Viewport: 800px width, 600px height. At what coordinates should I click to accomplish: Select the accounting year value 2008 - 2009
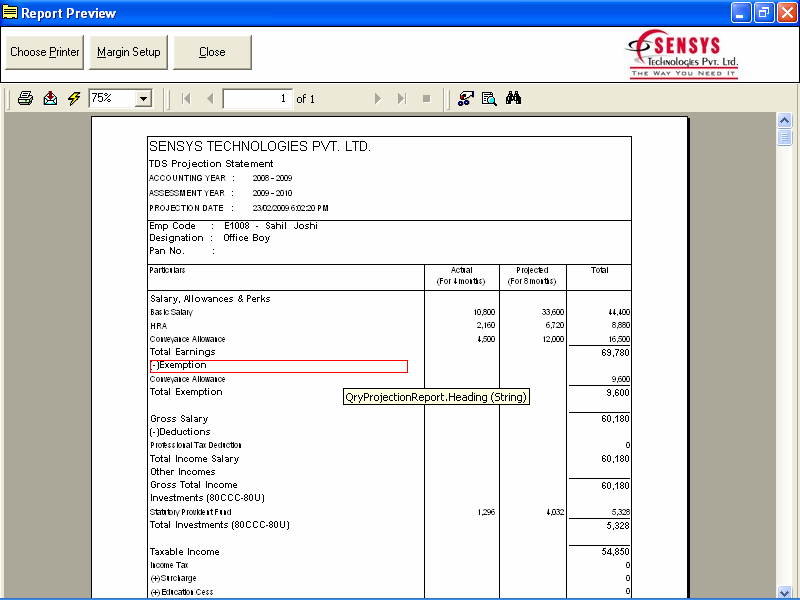[x=272, y=178]
